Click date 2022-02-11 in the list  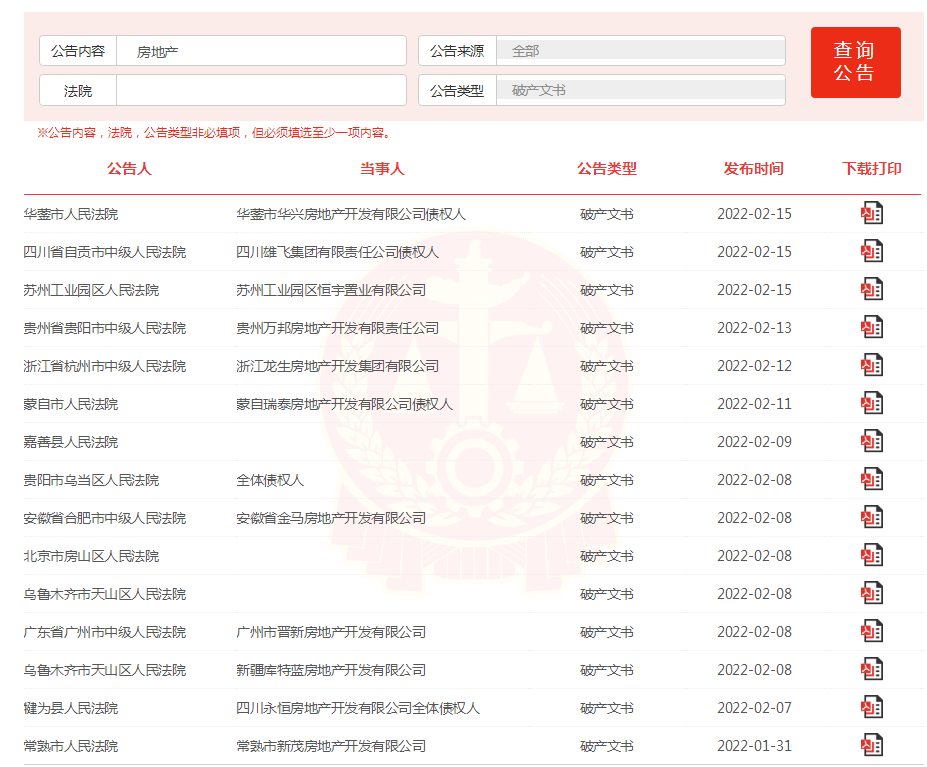click(x=754, y=403)
